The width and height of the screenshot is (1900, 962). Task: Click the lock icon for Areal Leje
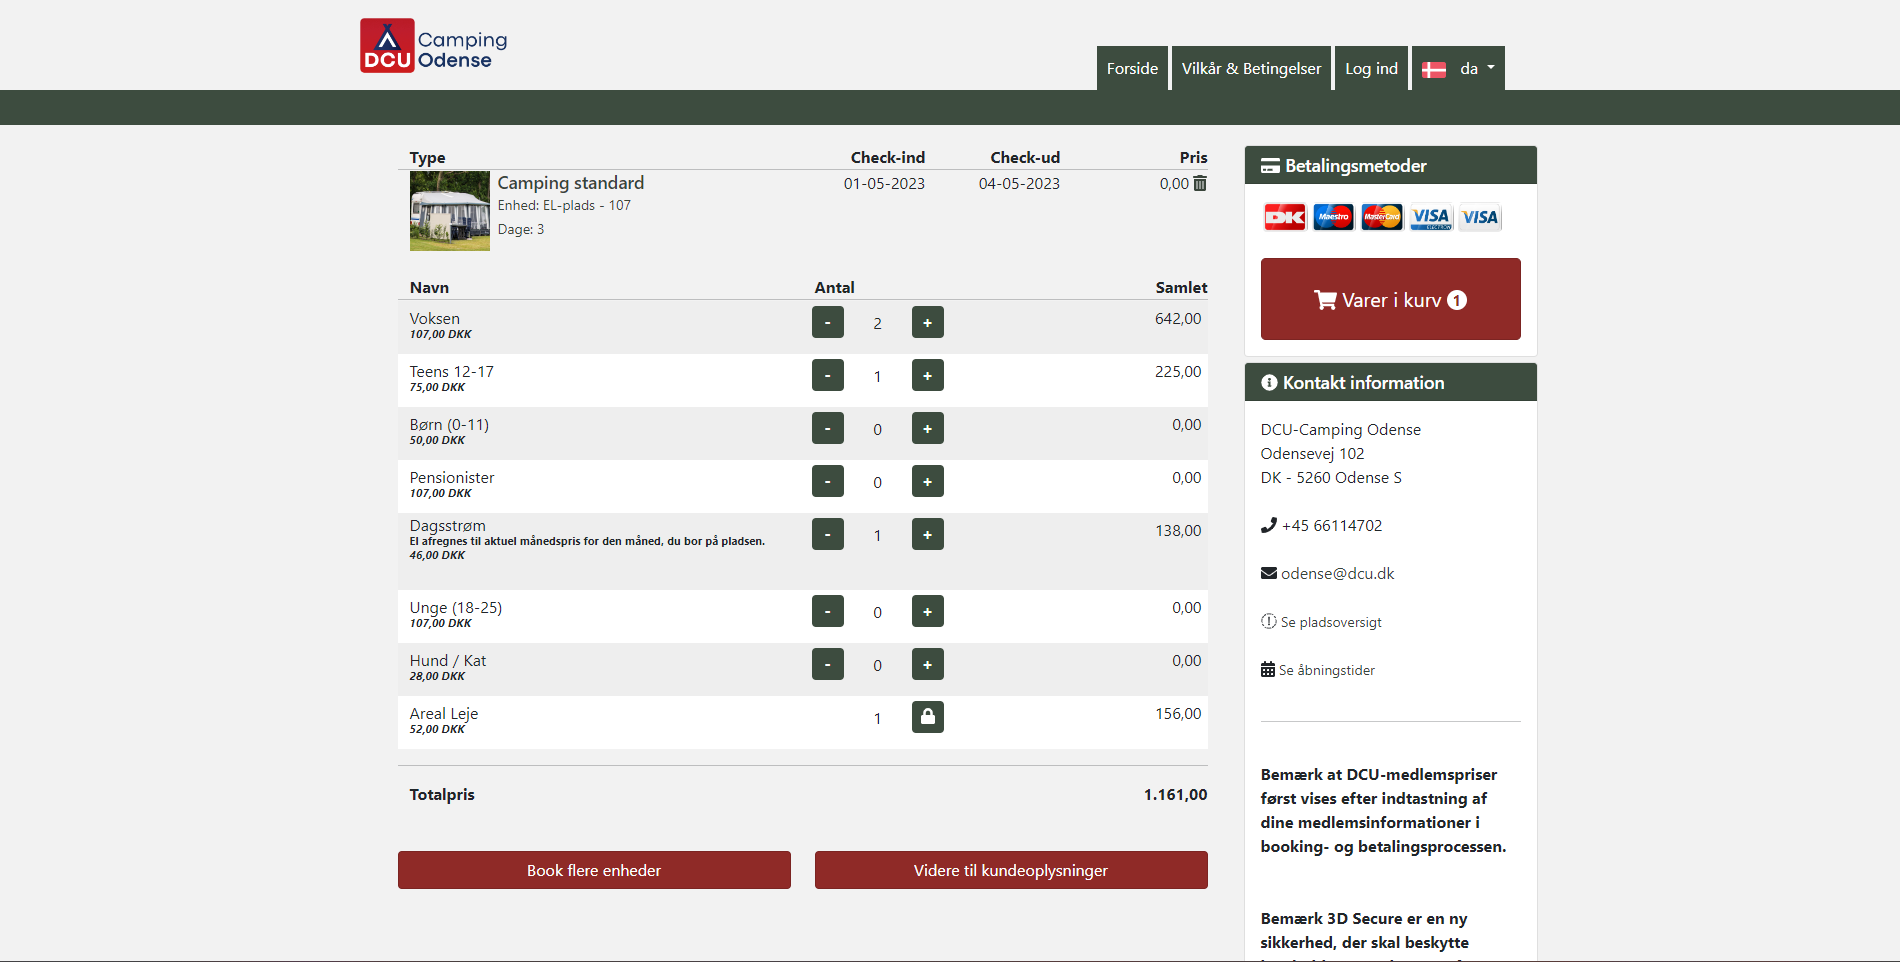coord(927,717)
